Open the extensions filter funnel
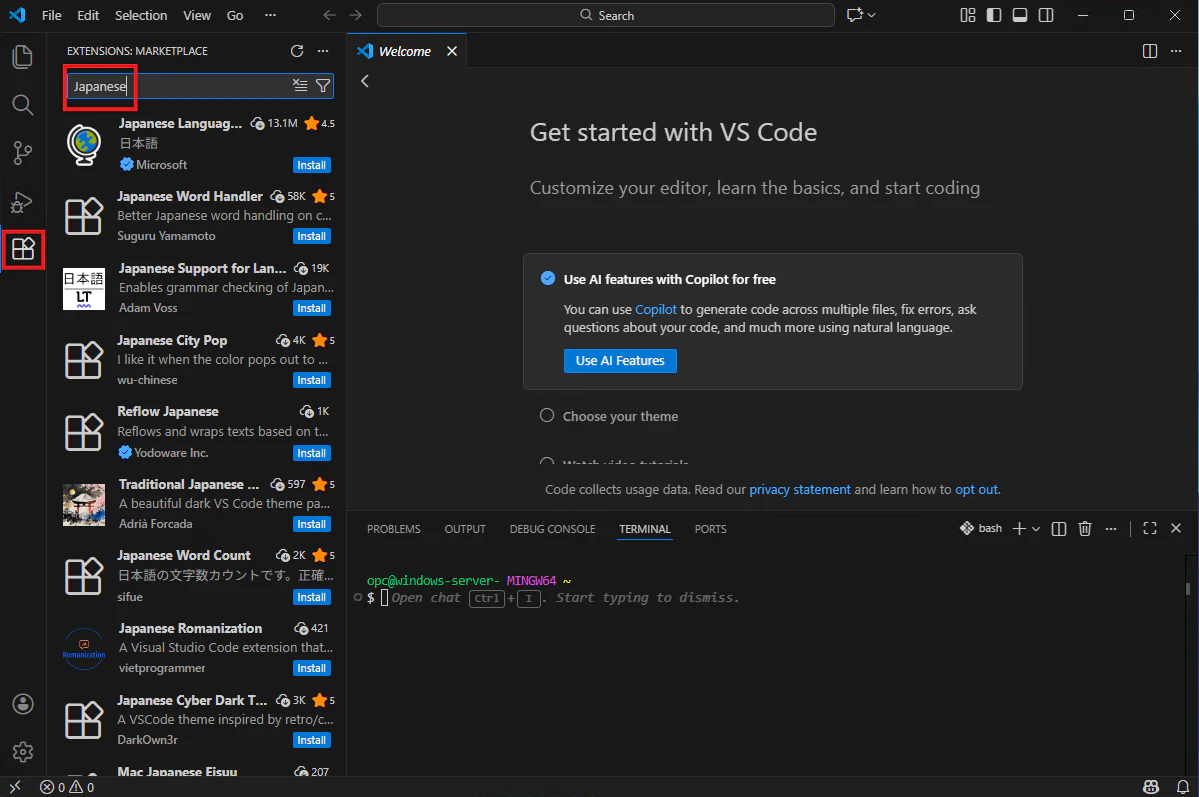 pos(323,86)
